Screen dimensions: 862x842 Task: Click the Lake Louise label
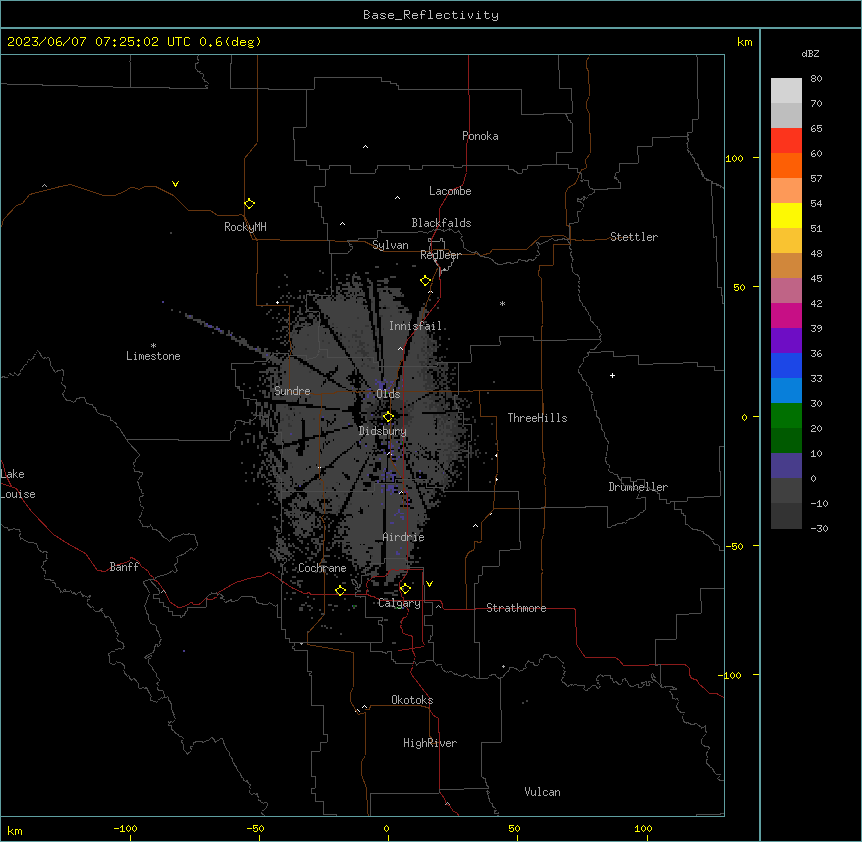click(18, 484)
